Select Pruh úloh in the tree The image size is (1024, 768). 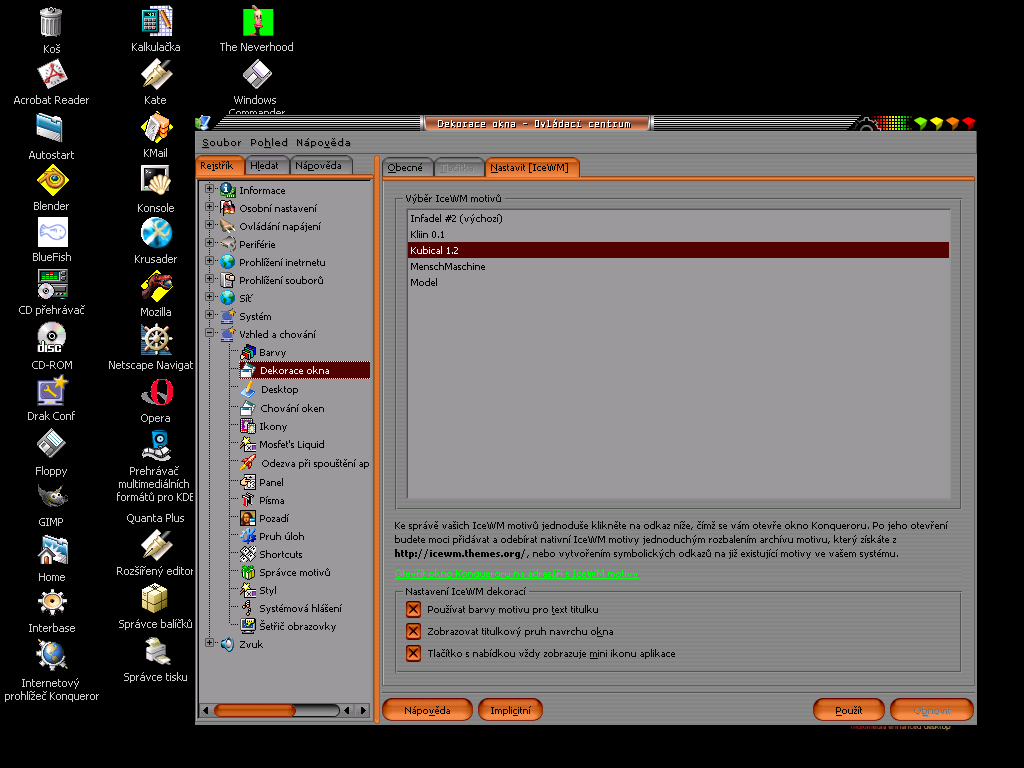click(281, 536)
